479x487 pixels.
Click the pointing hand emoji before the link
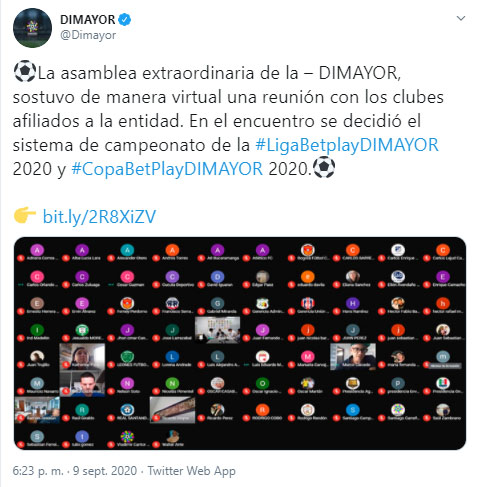click(25, 215)
